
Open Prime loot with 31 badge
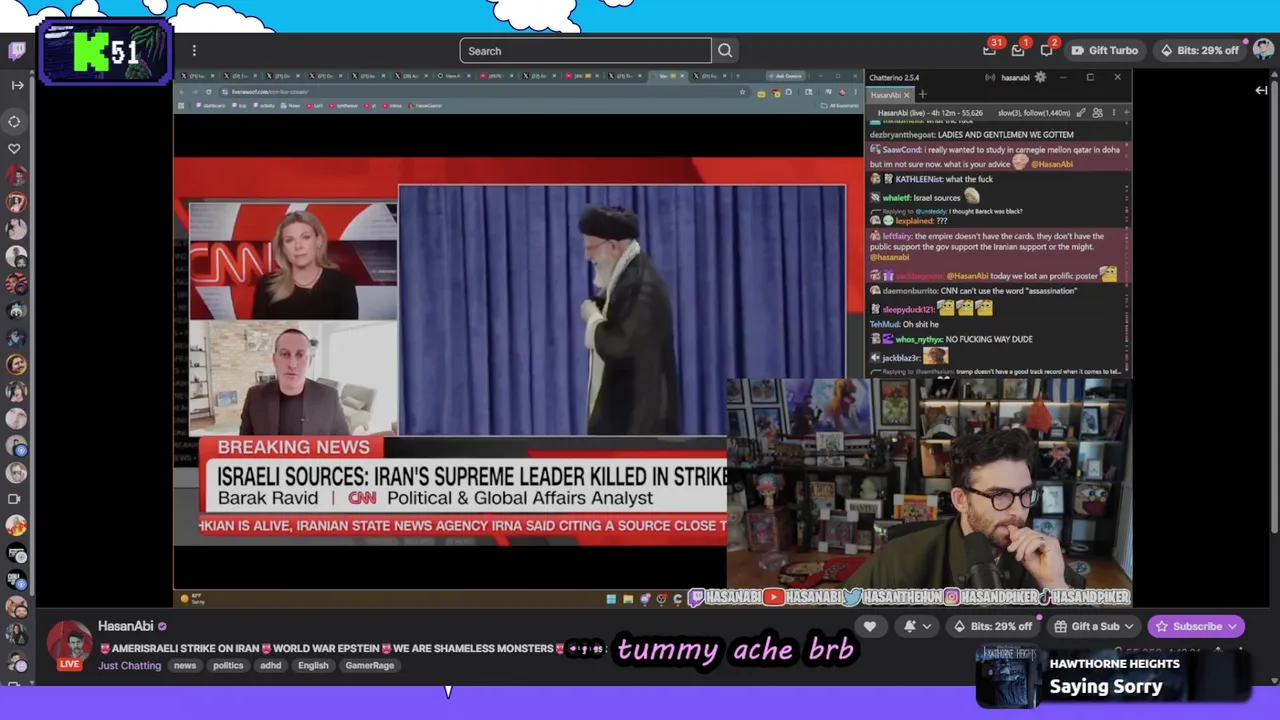click(991, 49)
